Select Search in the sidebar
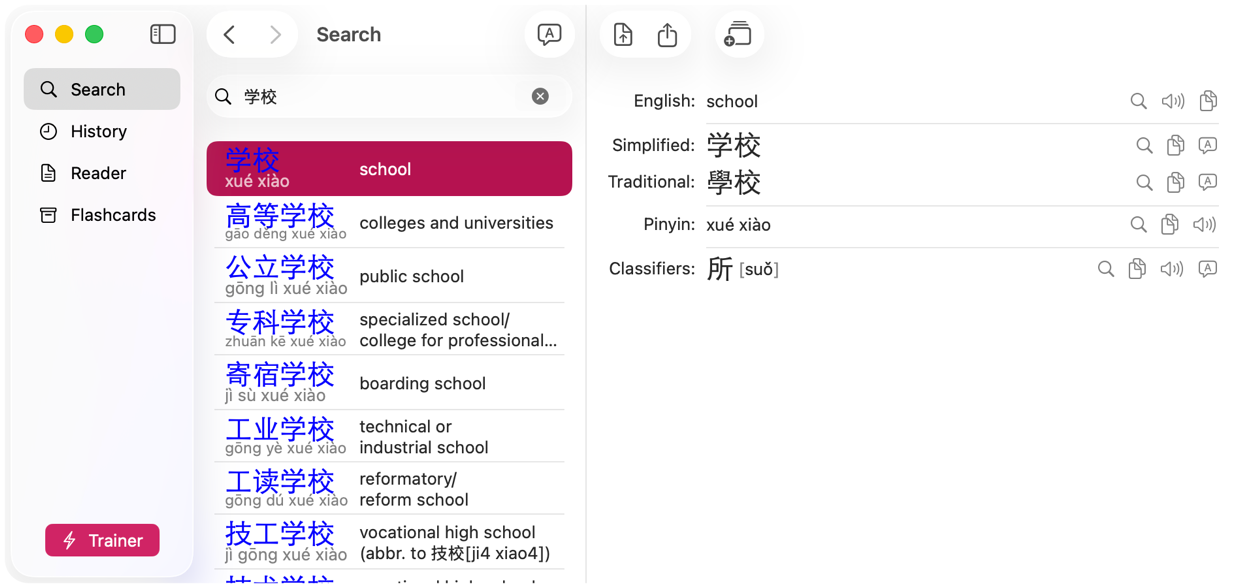1240x588 pixels. click(x=102, y=89)
